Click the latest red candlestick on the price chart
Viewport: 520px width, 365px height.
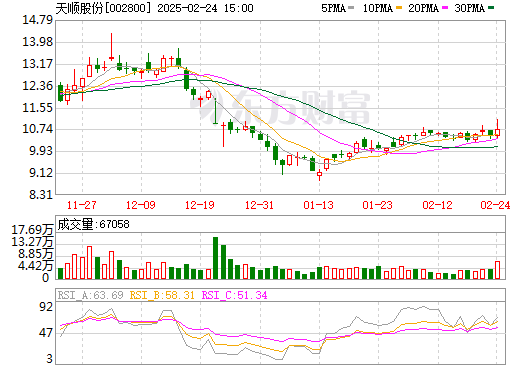497,132
